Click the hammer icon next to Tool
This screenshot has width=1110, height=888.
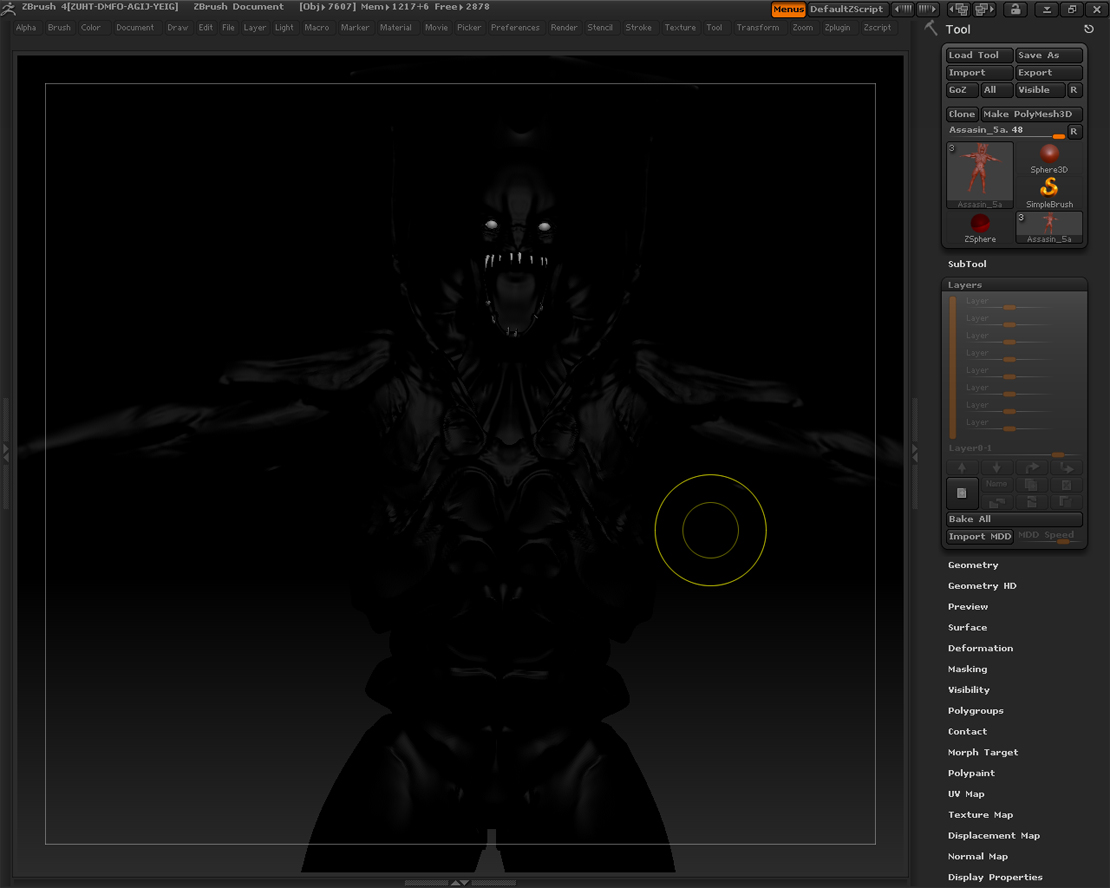click(932, 28)
